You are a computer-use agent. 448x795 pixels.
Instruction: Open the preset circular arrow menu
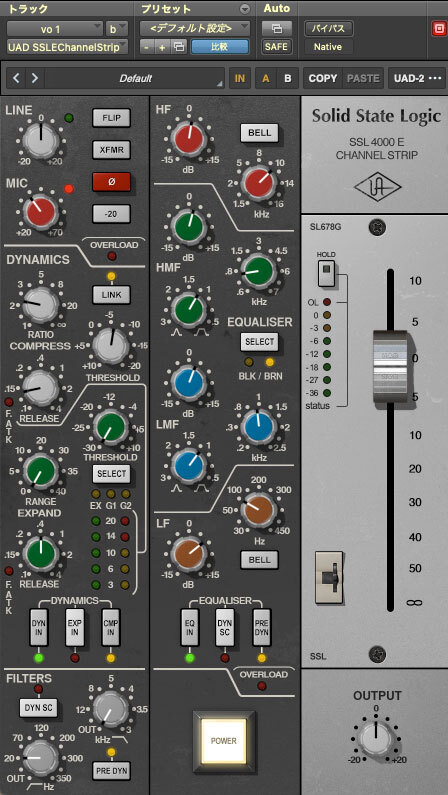coord(245,9)
